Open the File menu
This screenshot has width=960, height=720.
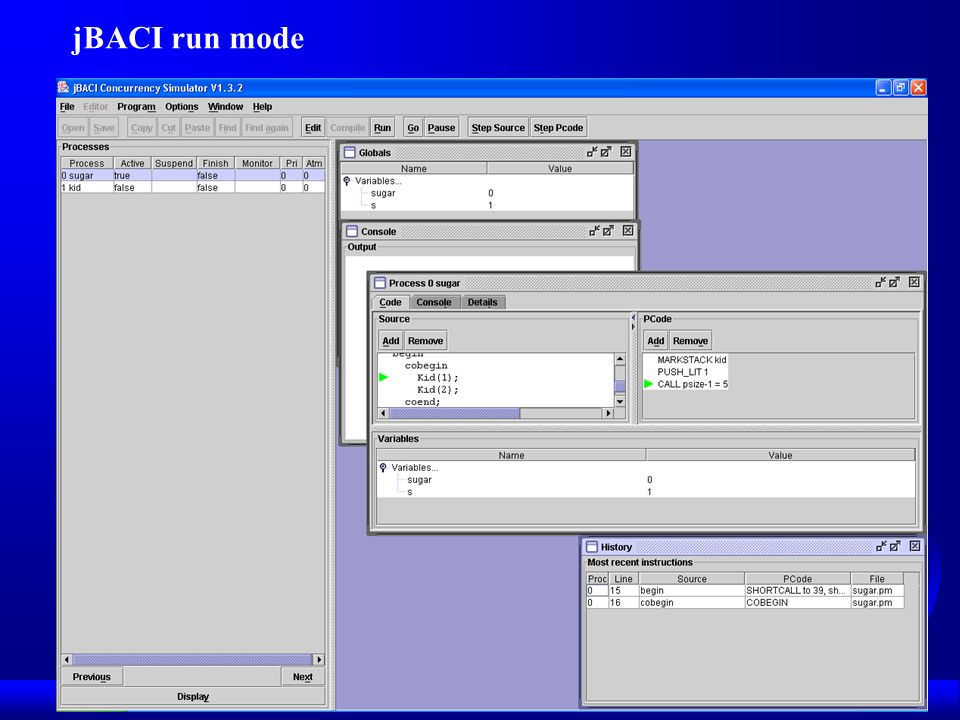coord(67,107)
